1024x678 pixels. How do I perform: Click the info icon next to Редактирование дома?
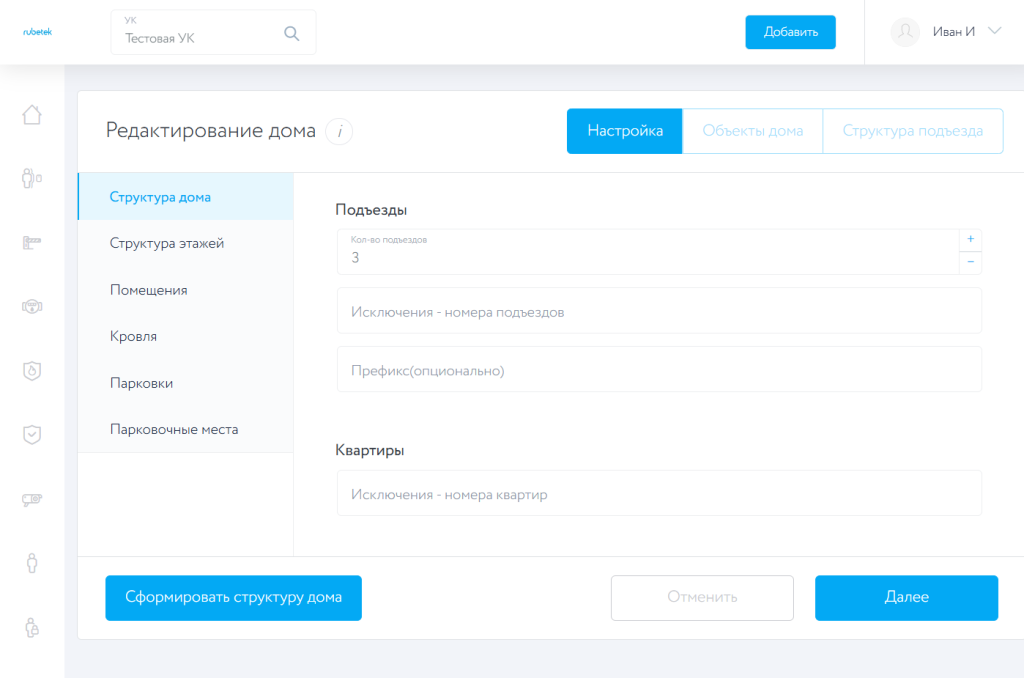coord(338,131)
